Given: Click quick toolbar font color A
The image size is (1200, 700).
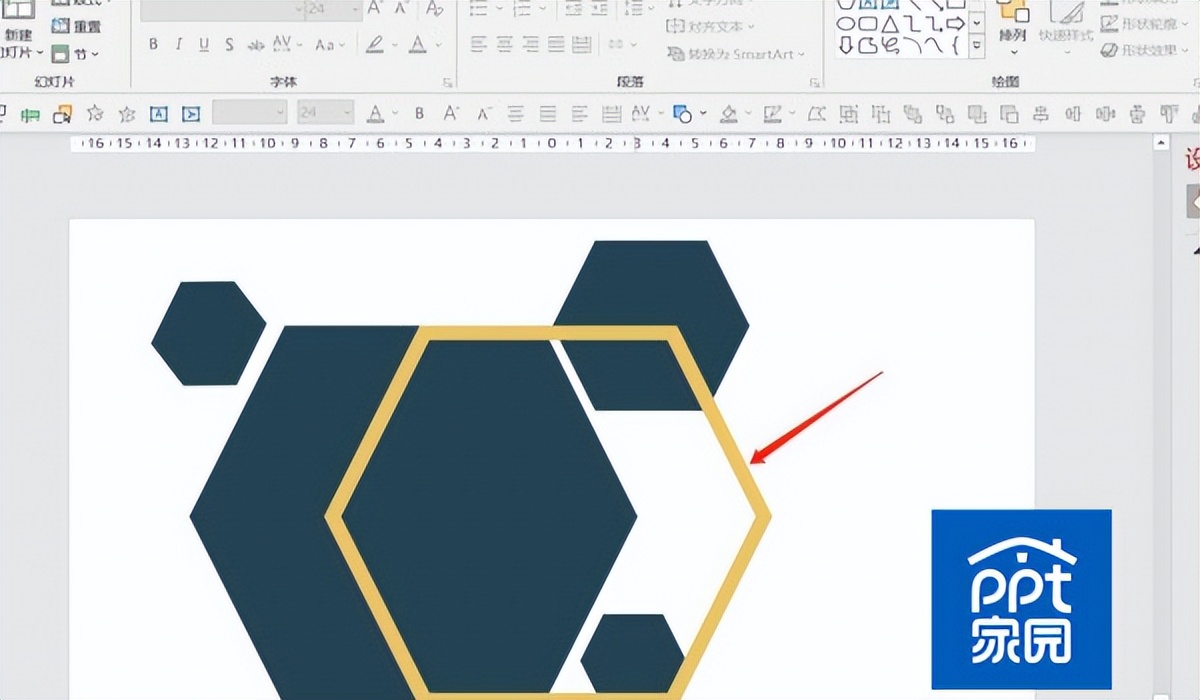Looking at the screenshot, I should [x=374, y=114].
